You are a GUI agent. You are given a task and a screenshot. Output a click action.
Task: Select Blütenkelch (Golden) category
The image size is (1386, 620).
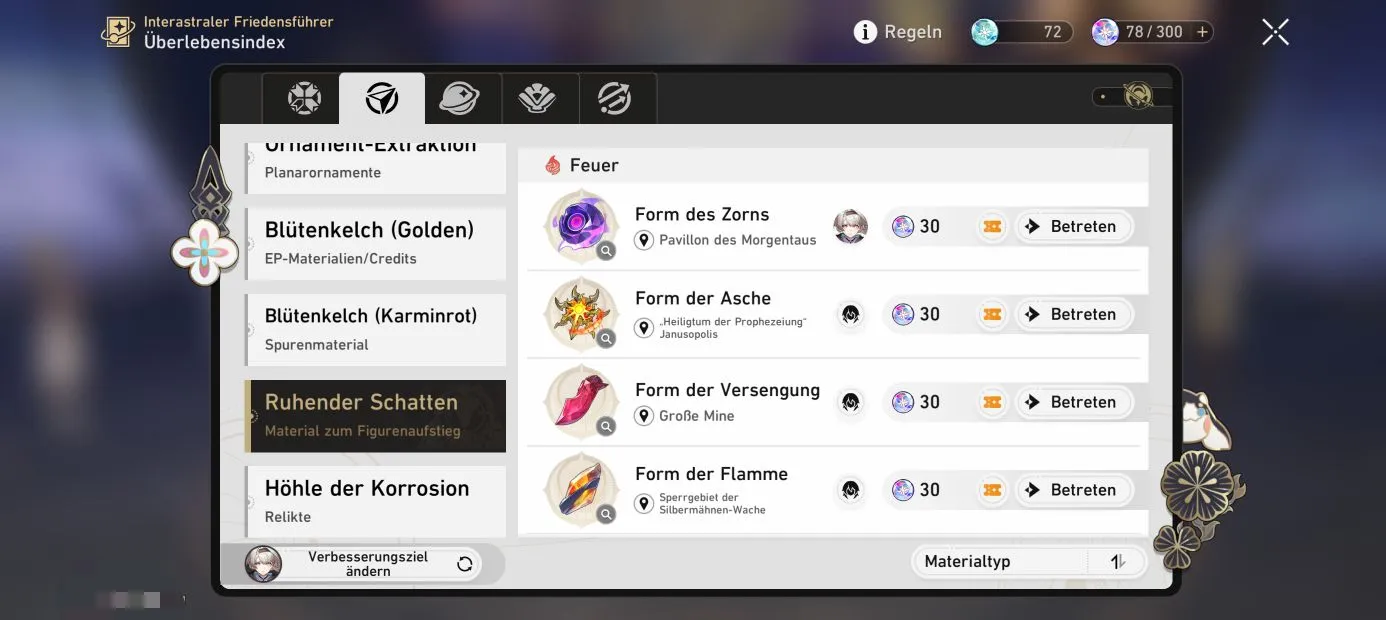pyautogui.click(x=376, y=243)
